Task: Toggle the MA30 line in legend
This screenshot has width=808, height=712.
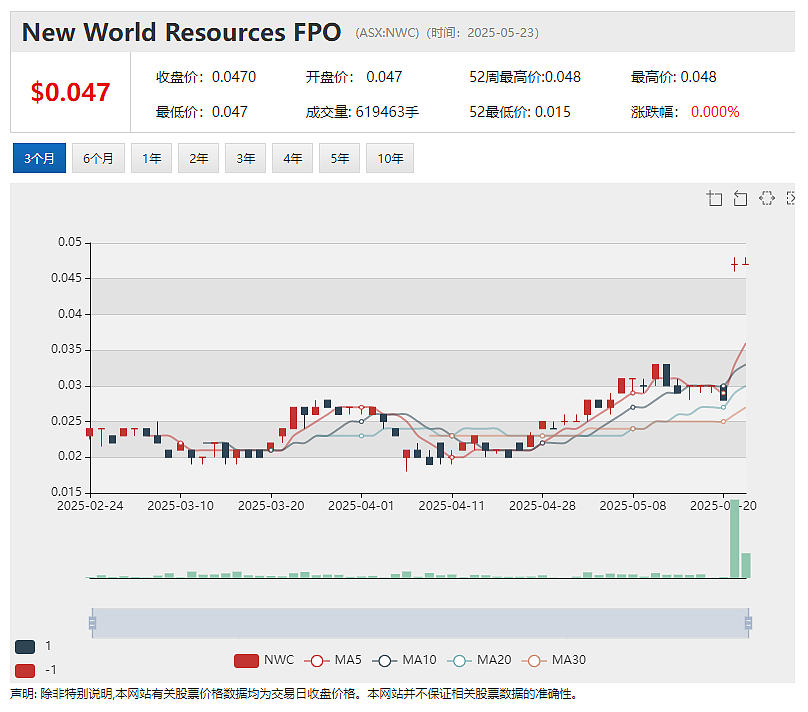Action: (x=554, y=660)
